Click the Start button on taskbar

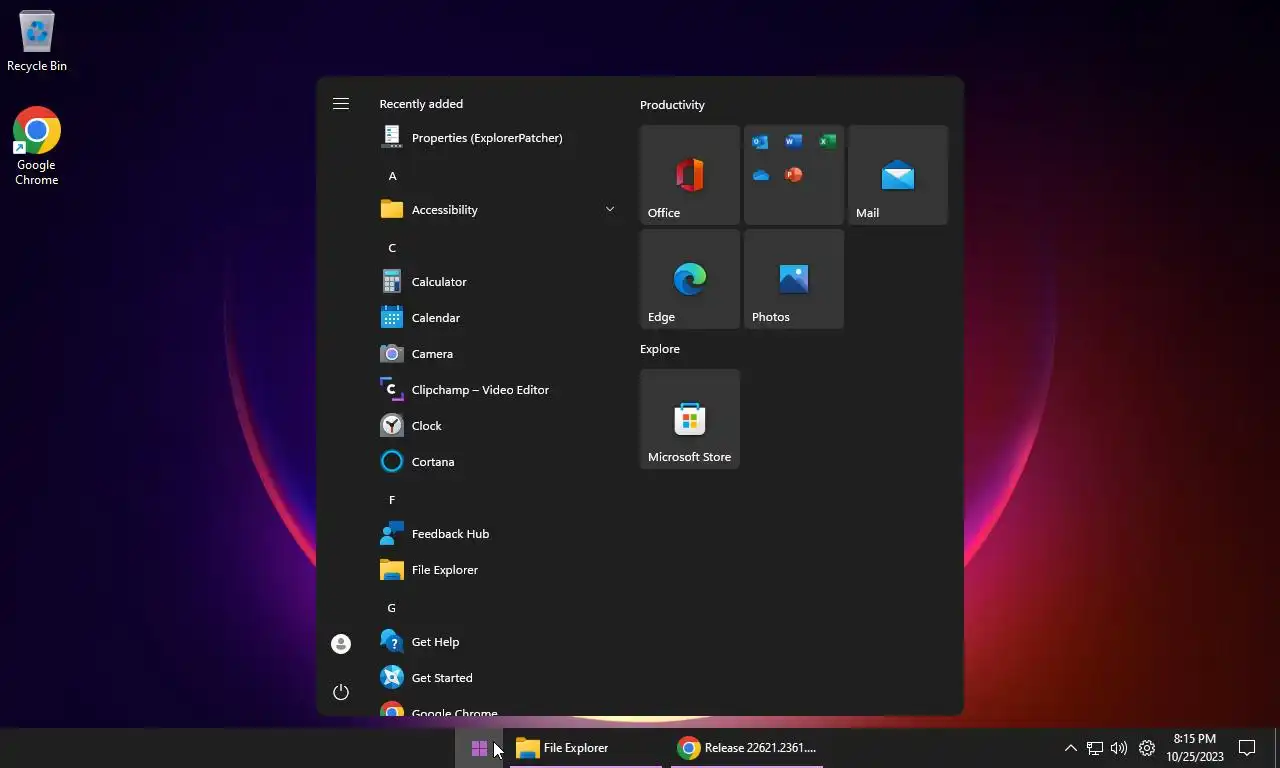tap(479, 748)
